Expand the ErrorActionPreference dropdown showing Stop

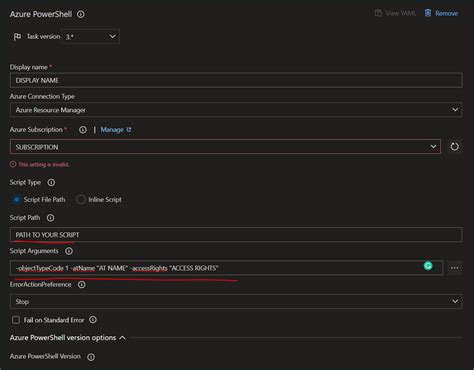click(236, 301)
